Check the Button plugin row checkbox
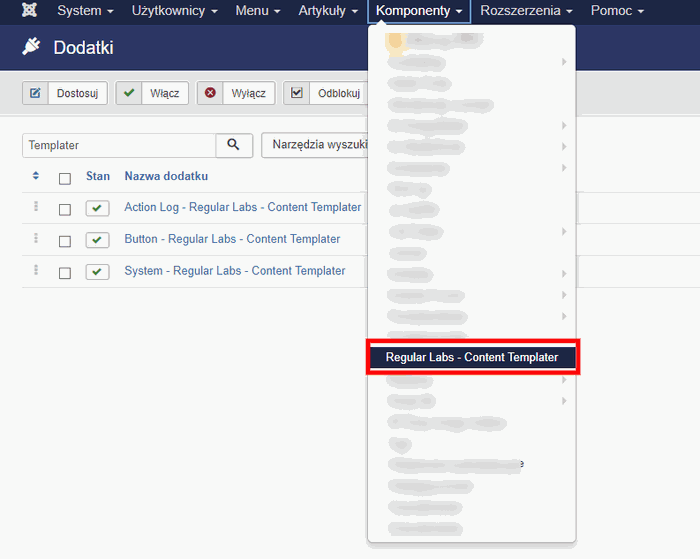The height and width of the screenshot is (559, 700). pos(65,241)
